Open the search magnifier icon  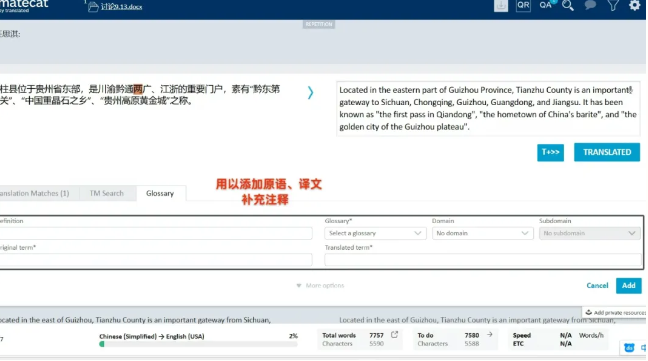coord(568,5)
